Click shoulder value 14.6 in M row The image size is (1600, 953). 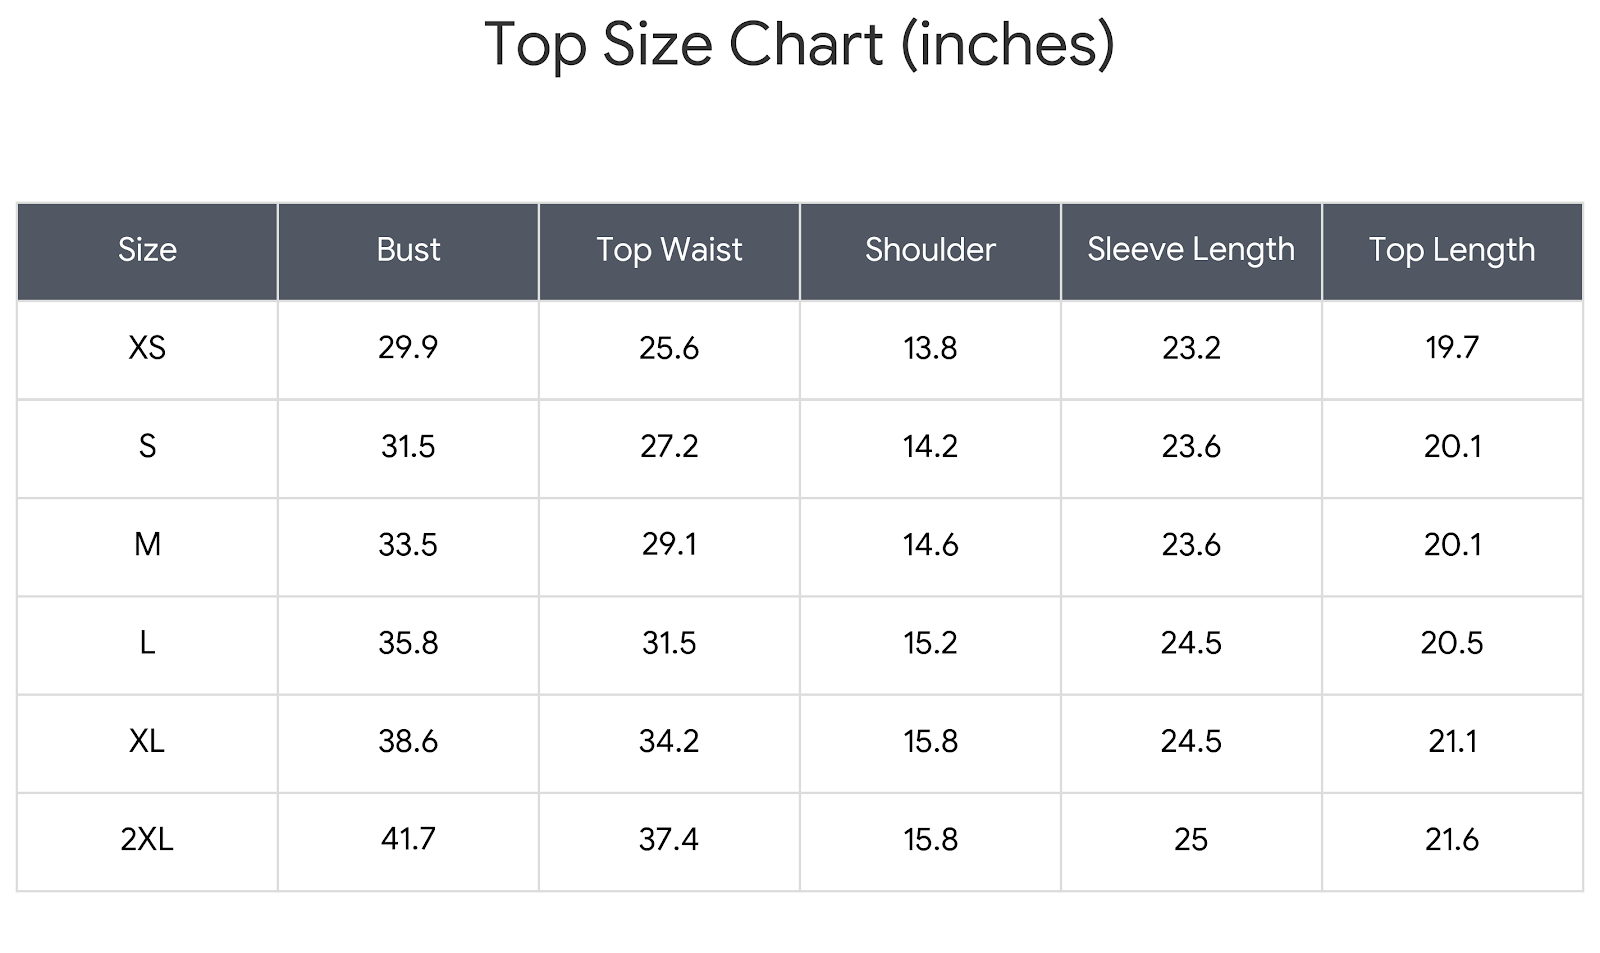930,545
